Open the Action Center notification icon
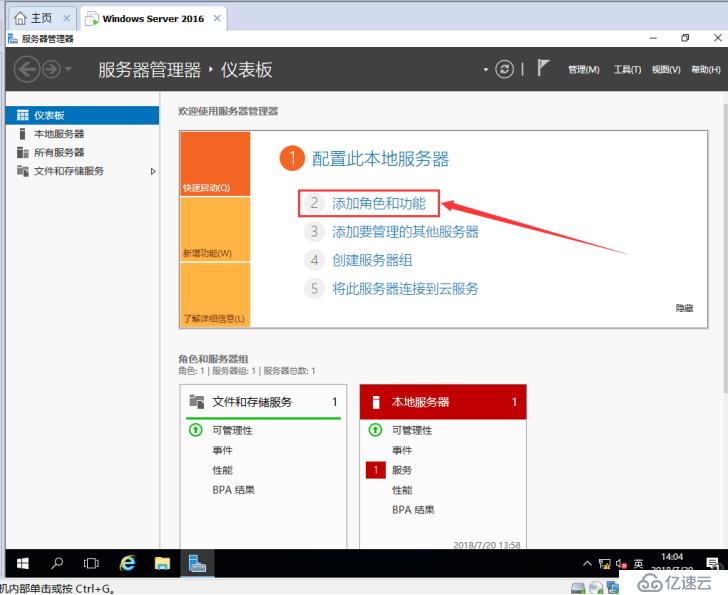This screenshot has width=728, height=595. coord(713,563)
